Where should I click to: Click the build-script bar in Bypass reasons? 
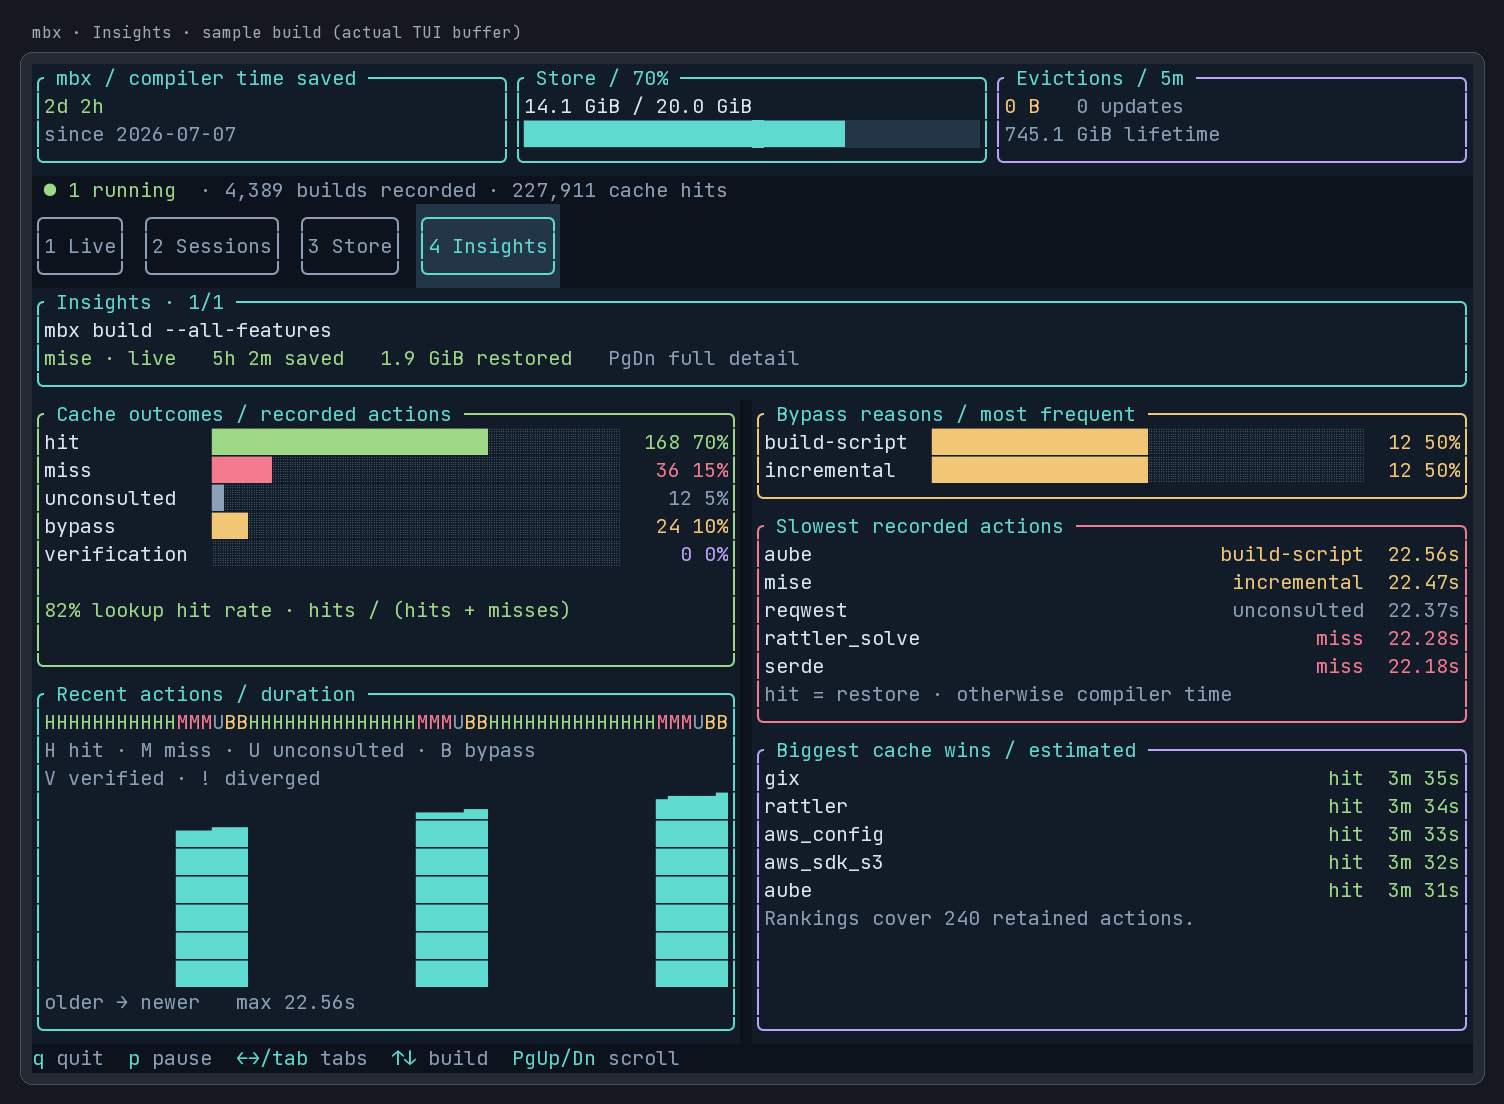click(x=1040, y=442)
